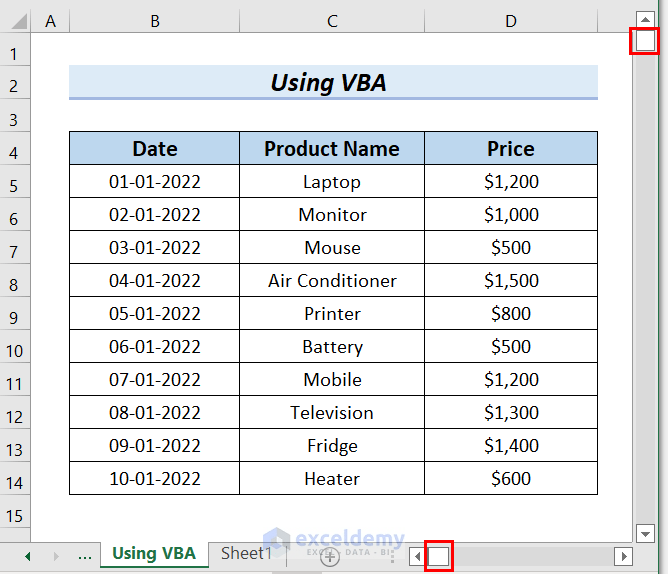
Task: Select the Mouse cell
Action: [x=332, y=248]
